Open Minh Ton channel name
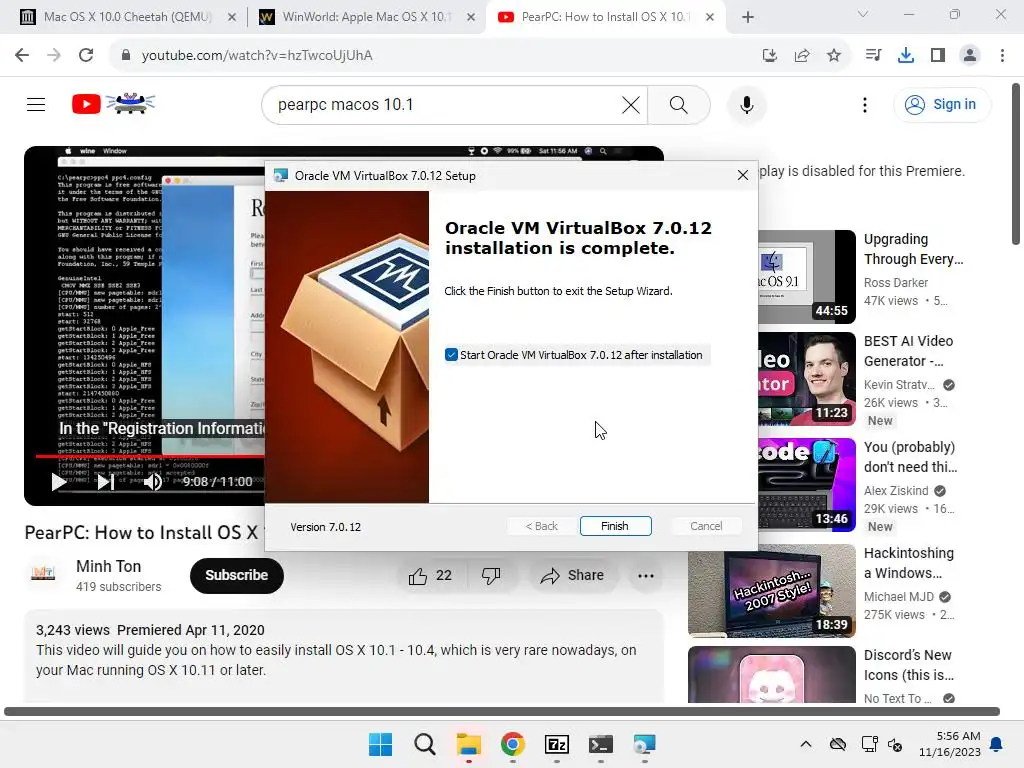This screenshot has width=1024, height=768. (108, 566)
